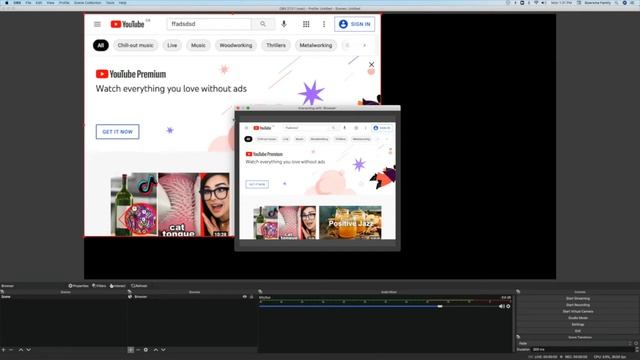Screen dimensions: 640x360
Task: Click the Mic/Aux volume slider handle
Action: point(440,306)
